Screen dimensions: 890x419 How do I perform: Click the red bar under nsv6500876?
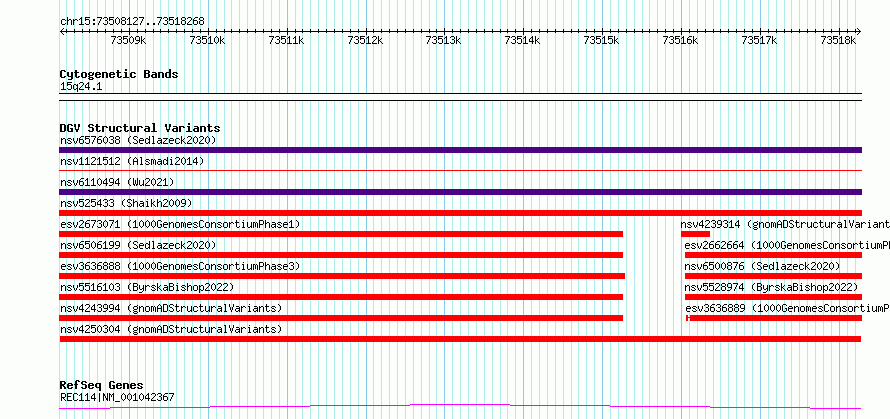tap(773, 276)
